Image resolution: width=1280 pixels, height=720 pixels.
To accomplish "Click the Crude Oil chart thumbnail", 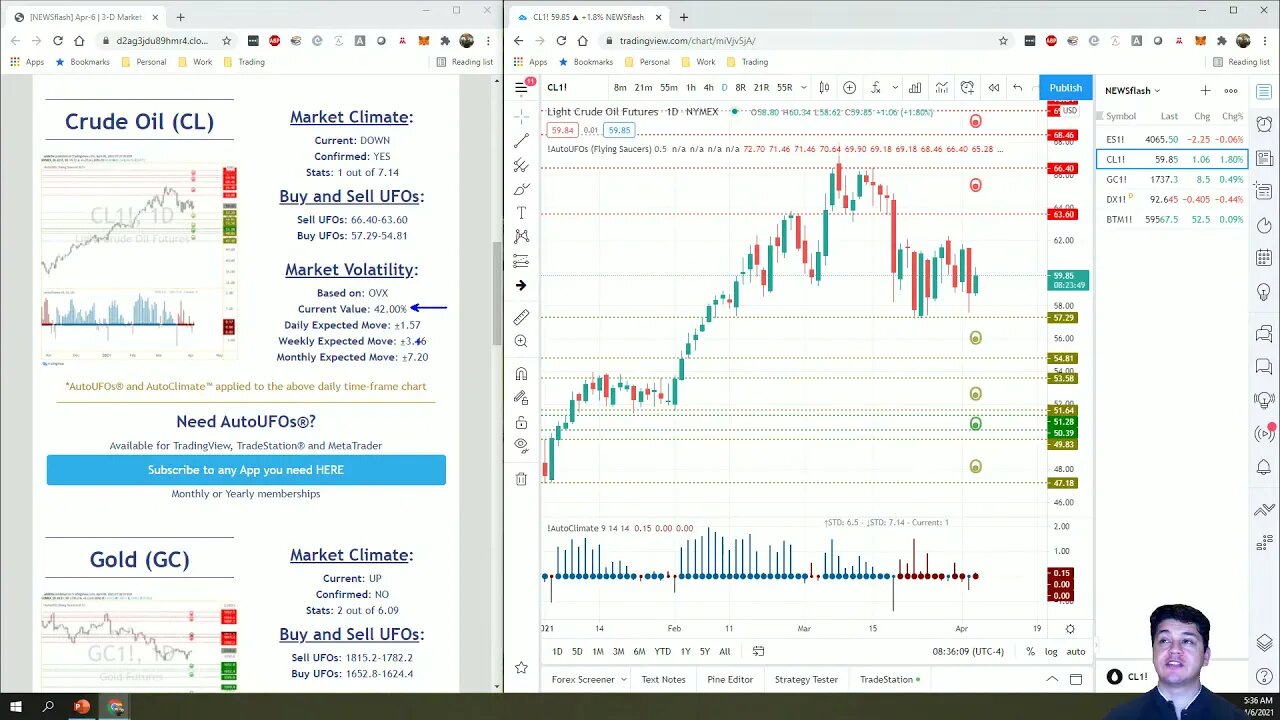I will coord(140,260).
